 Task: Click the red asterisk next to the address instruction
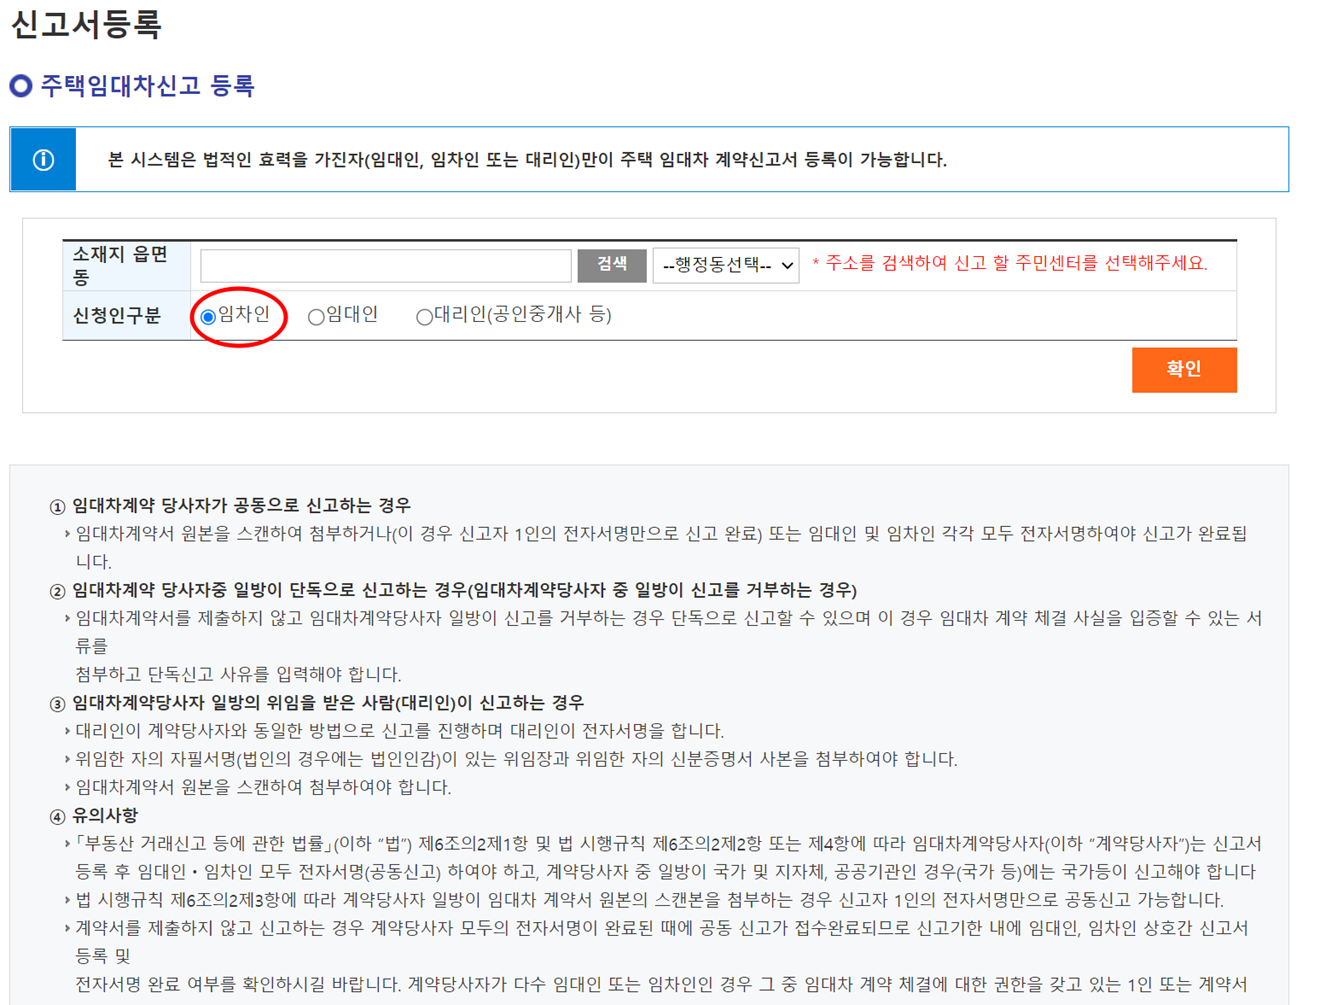816,264
